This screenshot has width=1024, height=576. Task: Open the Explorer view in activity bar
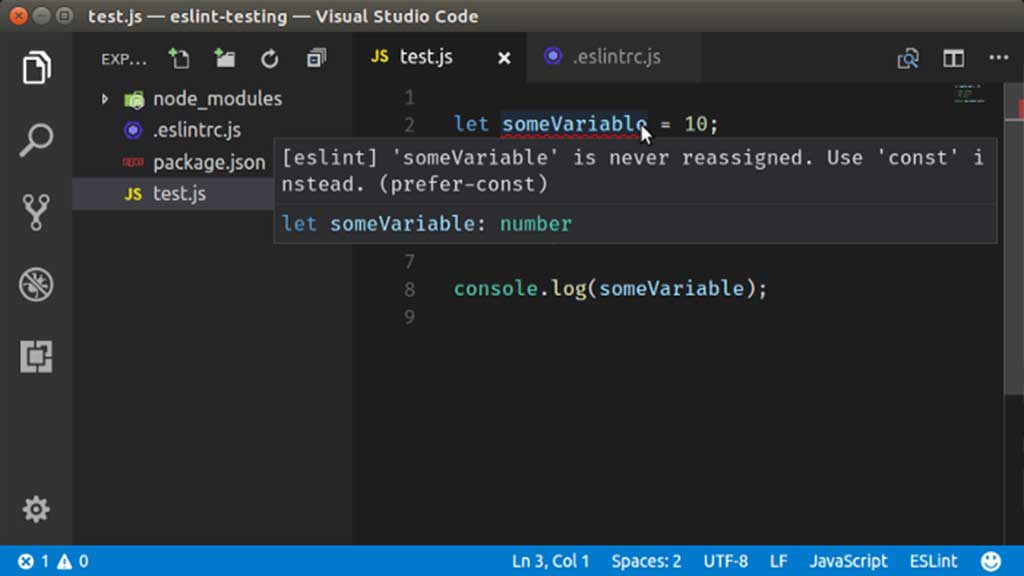tap(36, 67)
